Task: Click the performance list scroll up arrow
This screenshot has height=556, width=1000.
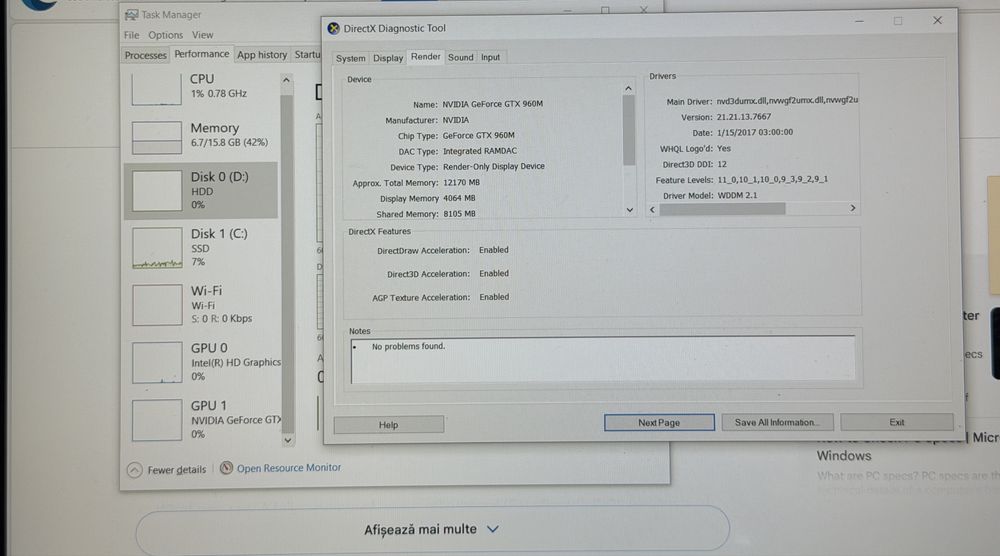Action: click(x=286, y=80)
